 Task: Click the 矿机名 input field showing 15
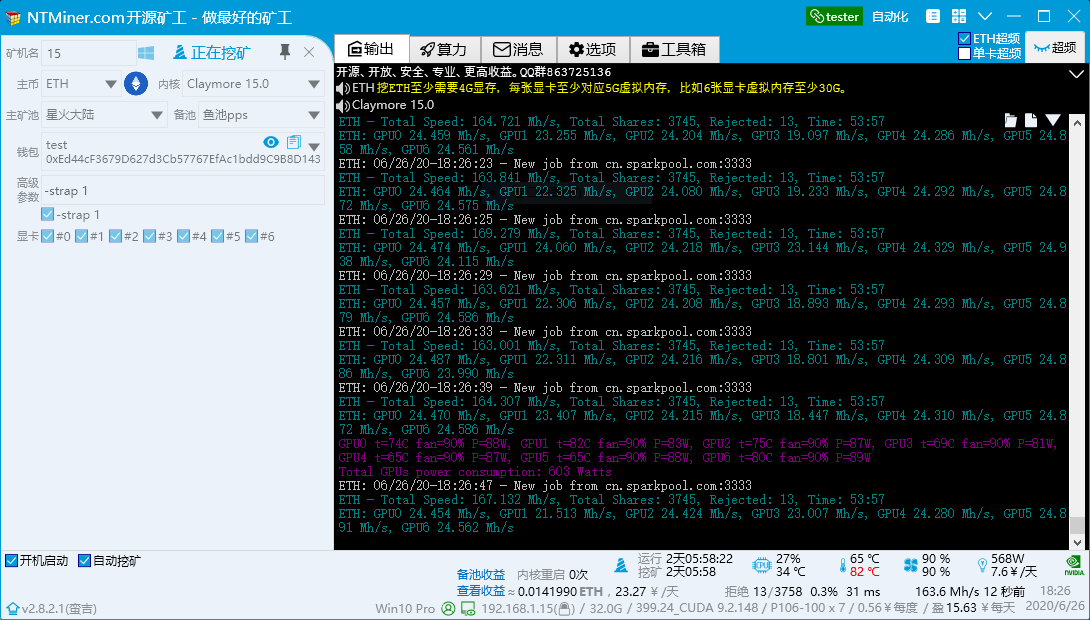(88, 53)
